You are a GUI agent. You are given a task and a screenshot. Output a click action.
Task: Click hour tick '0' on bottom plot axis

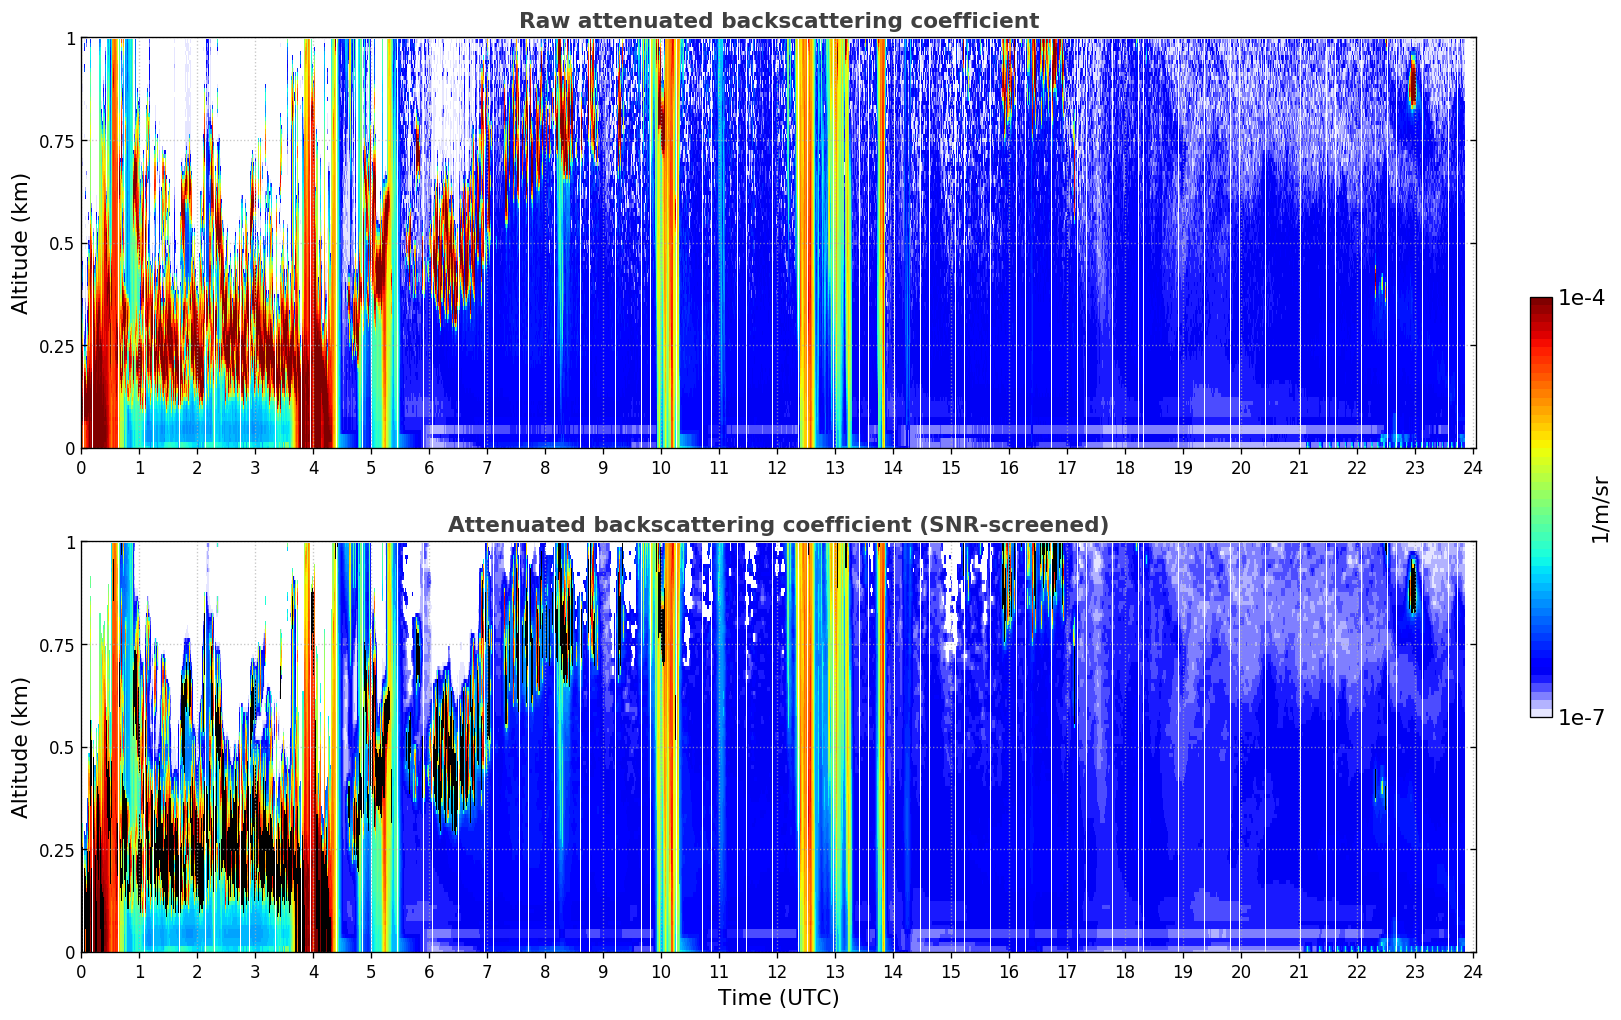[x=81, y=971]
